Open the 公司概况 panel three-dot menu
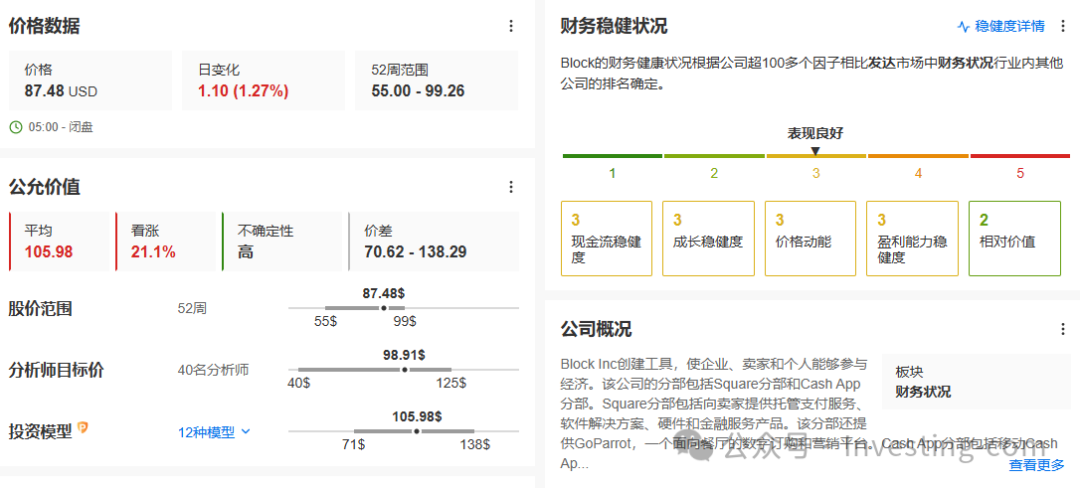Screen dimensions: 1080x488 pyautogui.click(x=1062, y=330)
